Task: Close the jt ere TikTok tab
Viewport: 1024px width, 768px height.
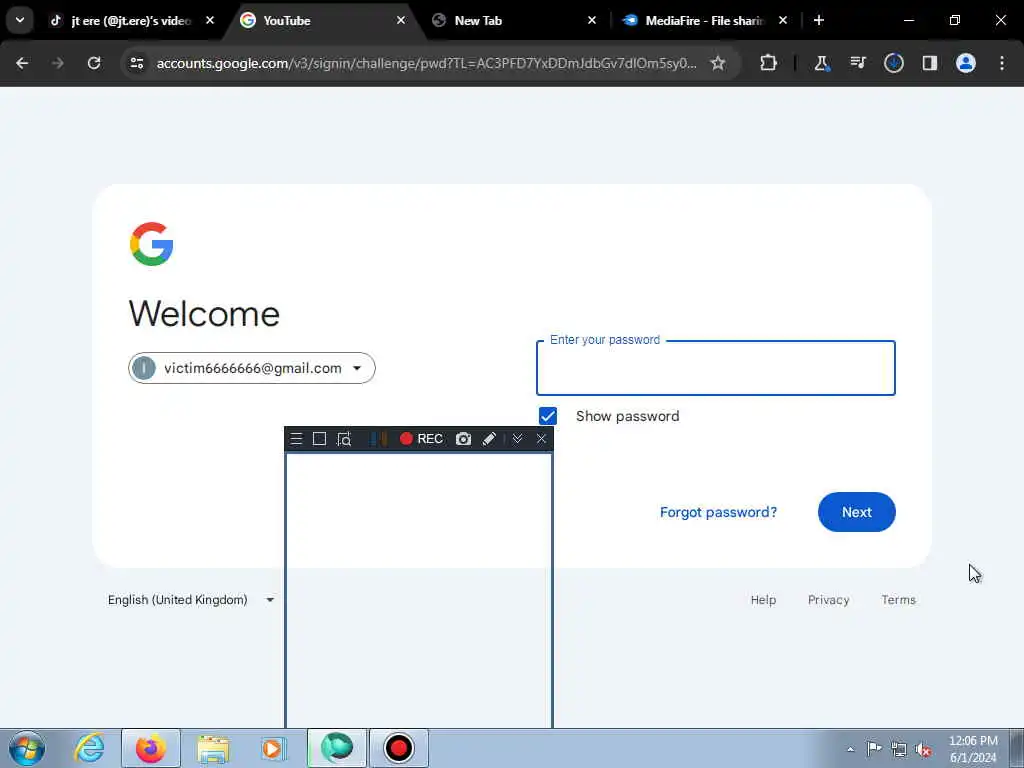Action: [x=210, y=20]
